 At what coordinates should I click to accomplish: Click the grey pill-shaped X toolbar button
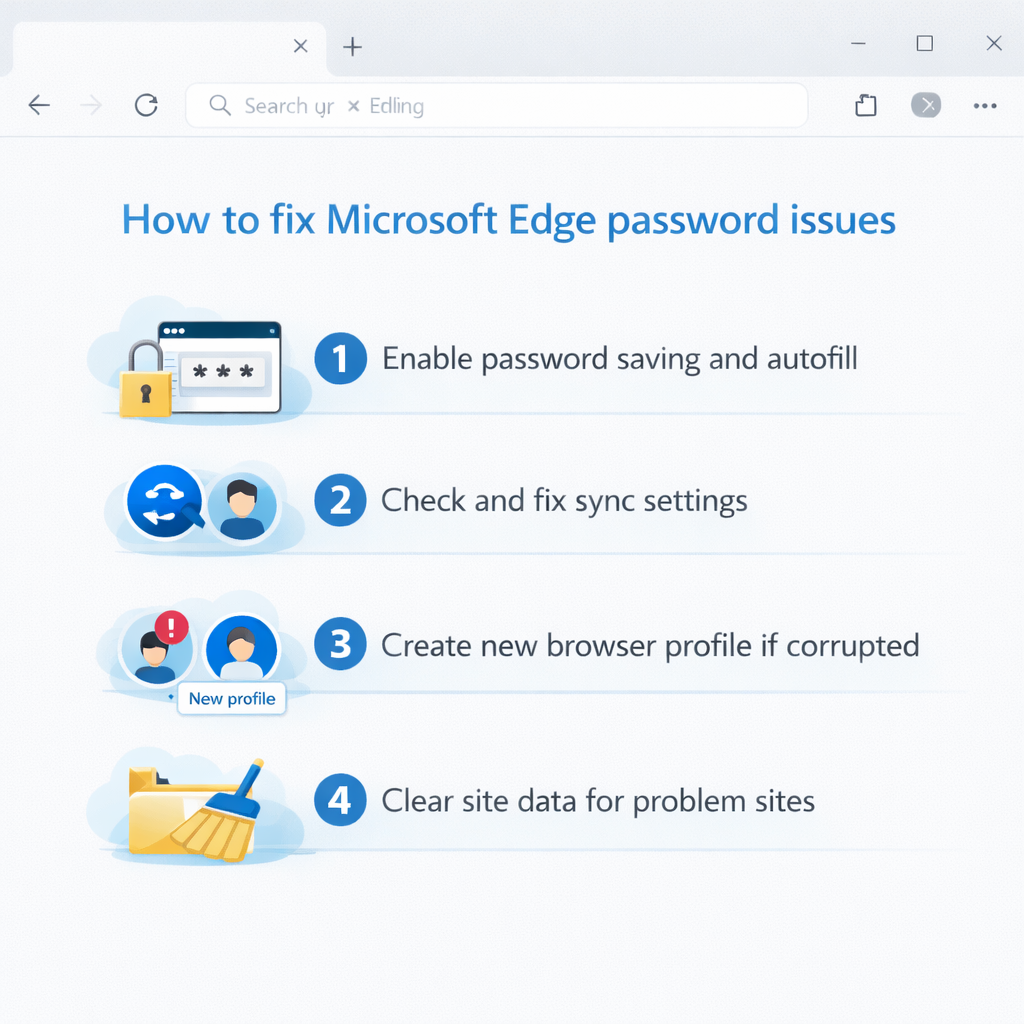click(x=926, y=105)
